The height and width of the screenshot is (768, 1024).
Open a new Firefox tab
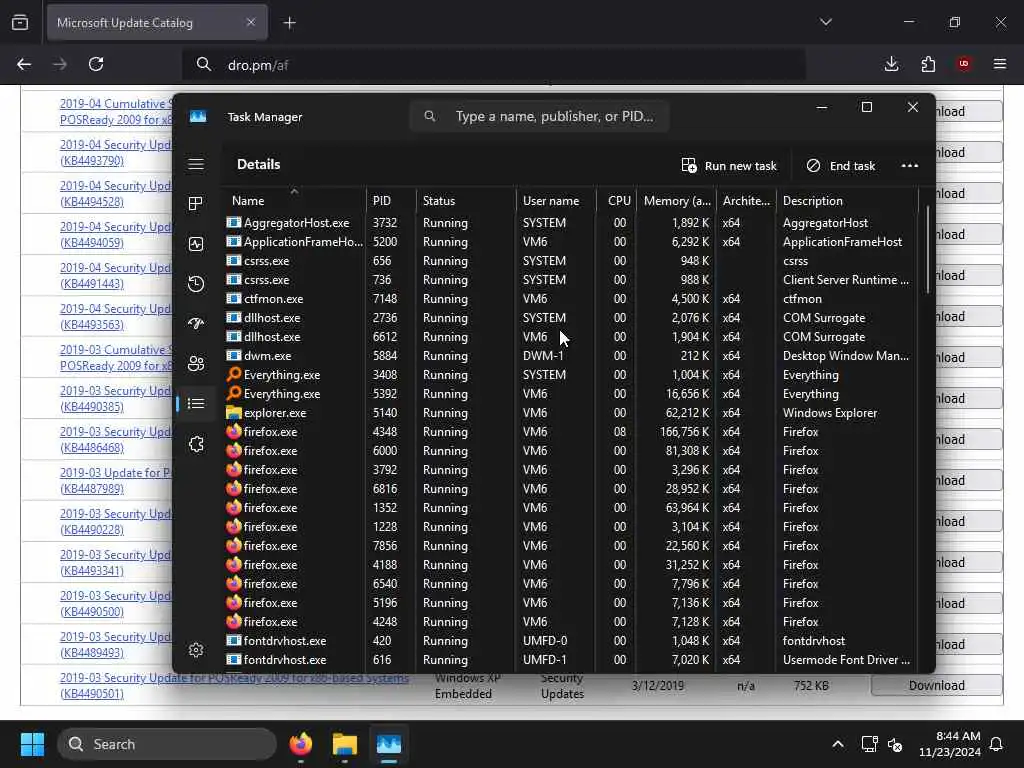[x=289, y=23]
